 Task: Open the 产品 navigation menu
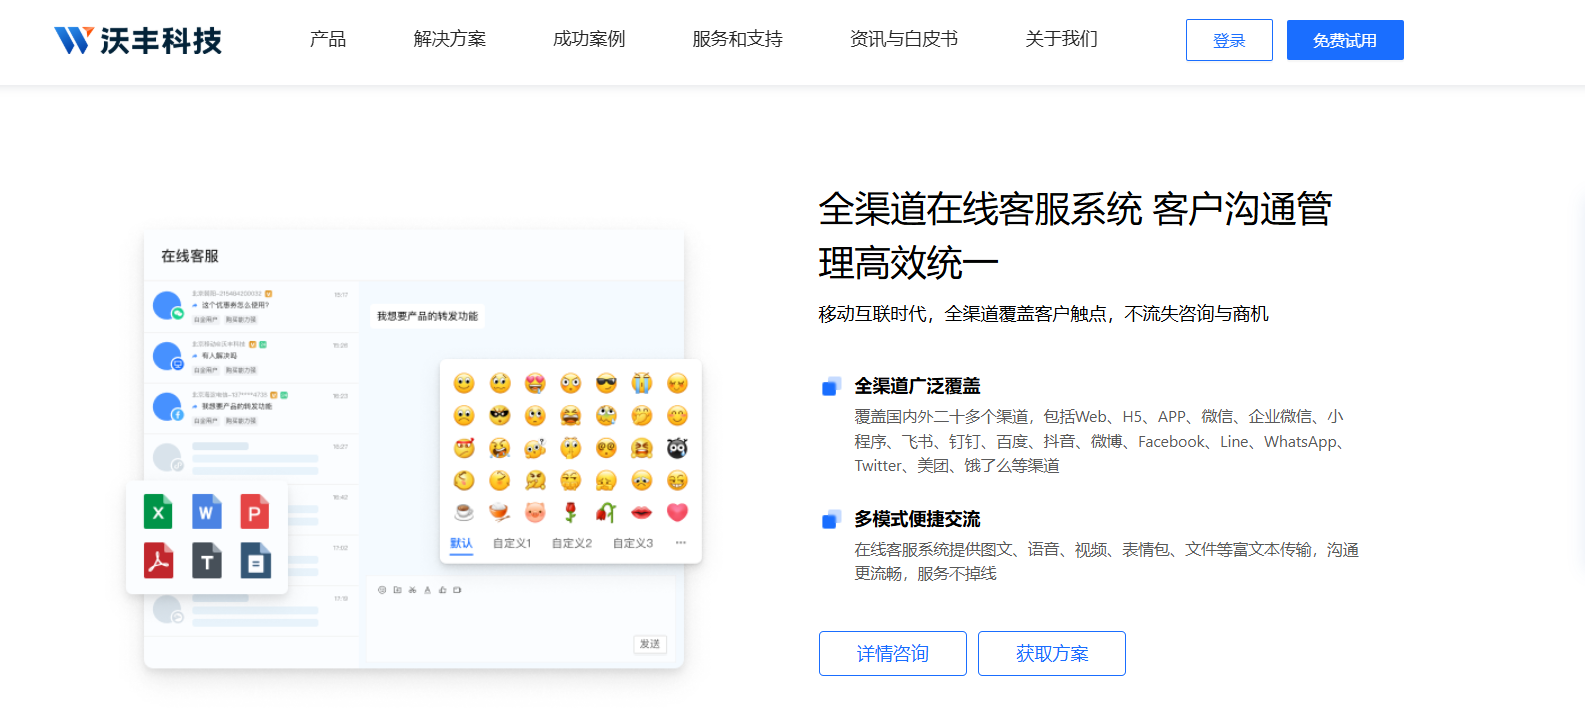tap(328, 39)
